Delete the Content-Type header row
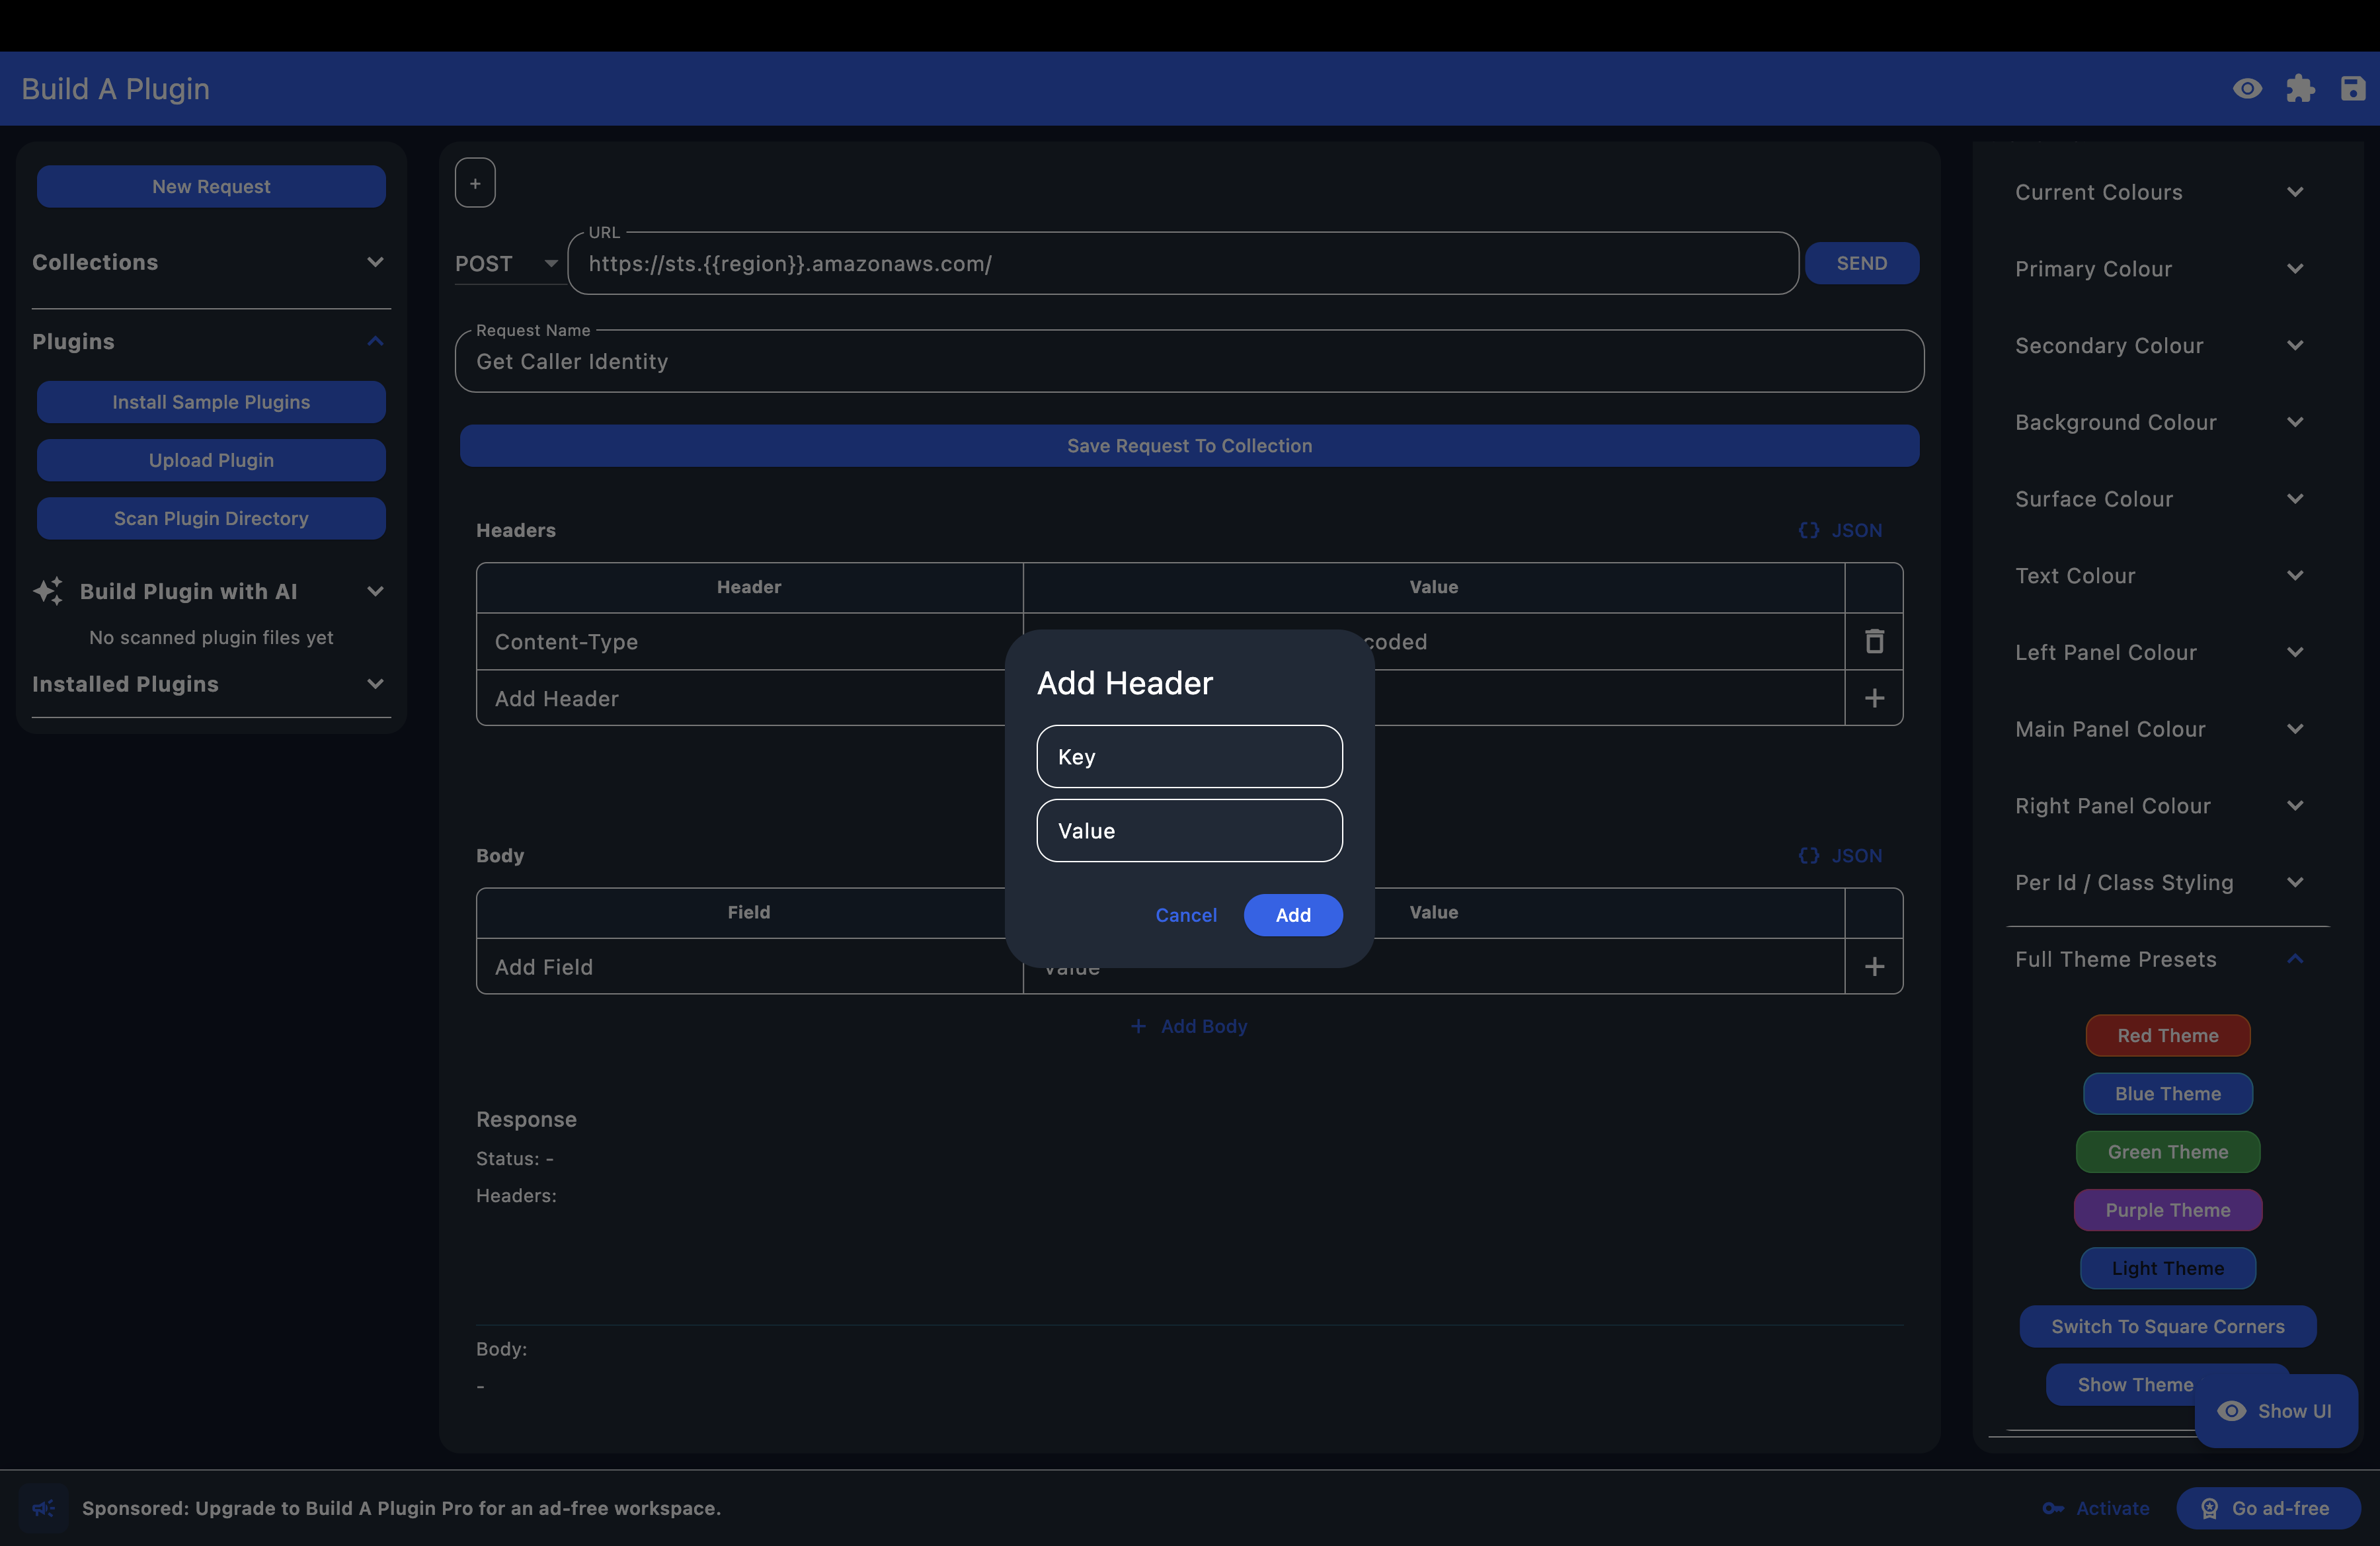 tap(1874, 641)
